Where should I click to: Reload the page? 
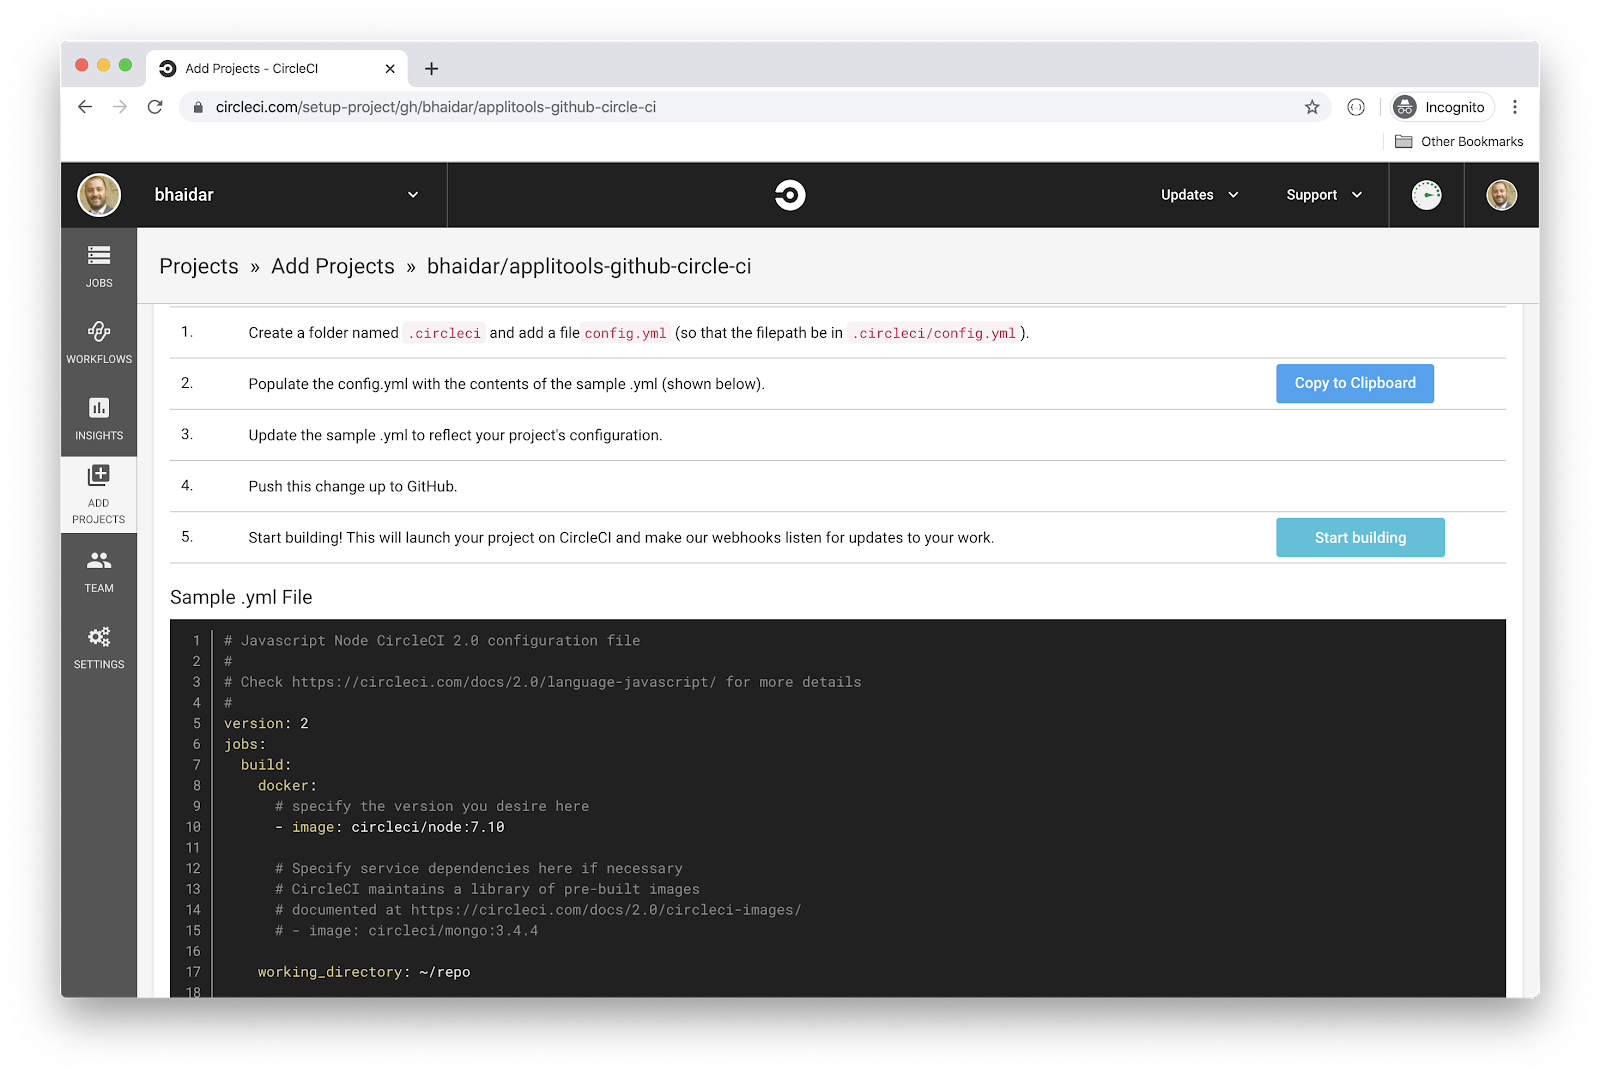[x=155, y=107]
